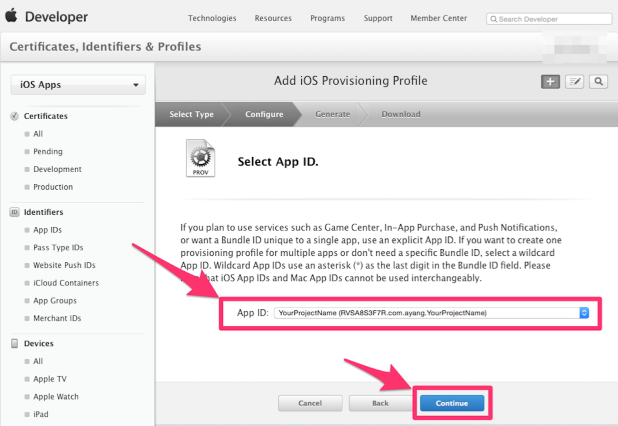
Task: Click the Identifiers section icon
Action: [x=15, y=212]
